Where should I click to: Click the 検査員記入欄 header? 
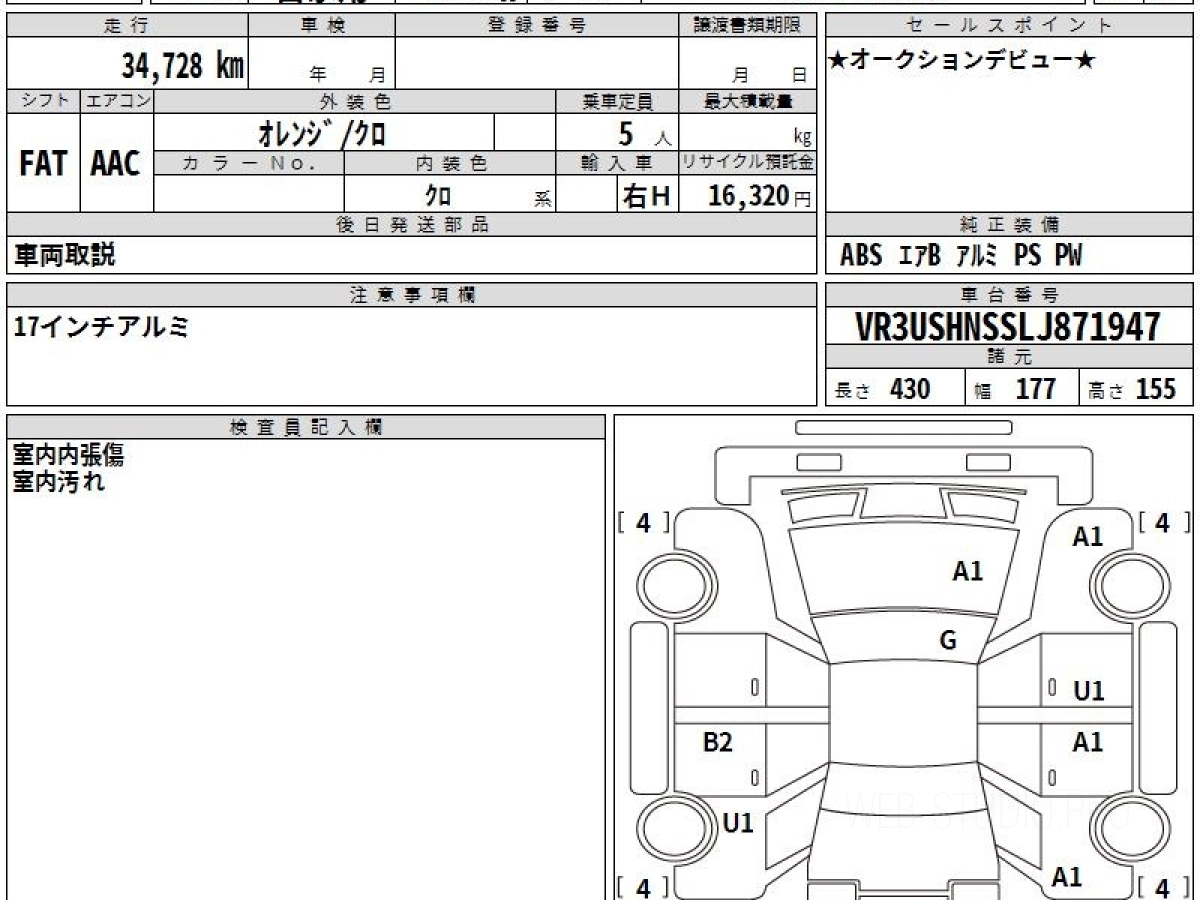coord(306,427)
